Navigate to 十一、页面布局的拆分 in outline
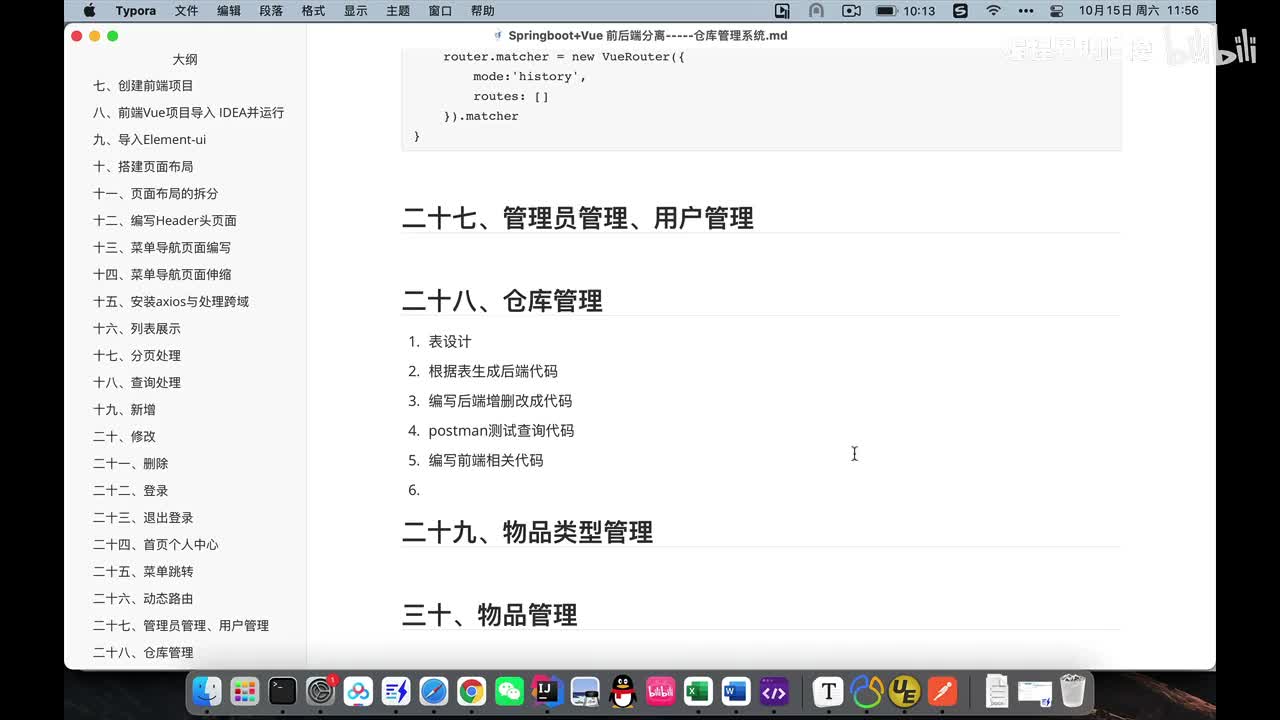The image size is (1280, 720). pos(155,194)
